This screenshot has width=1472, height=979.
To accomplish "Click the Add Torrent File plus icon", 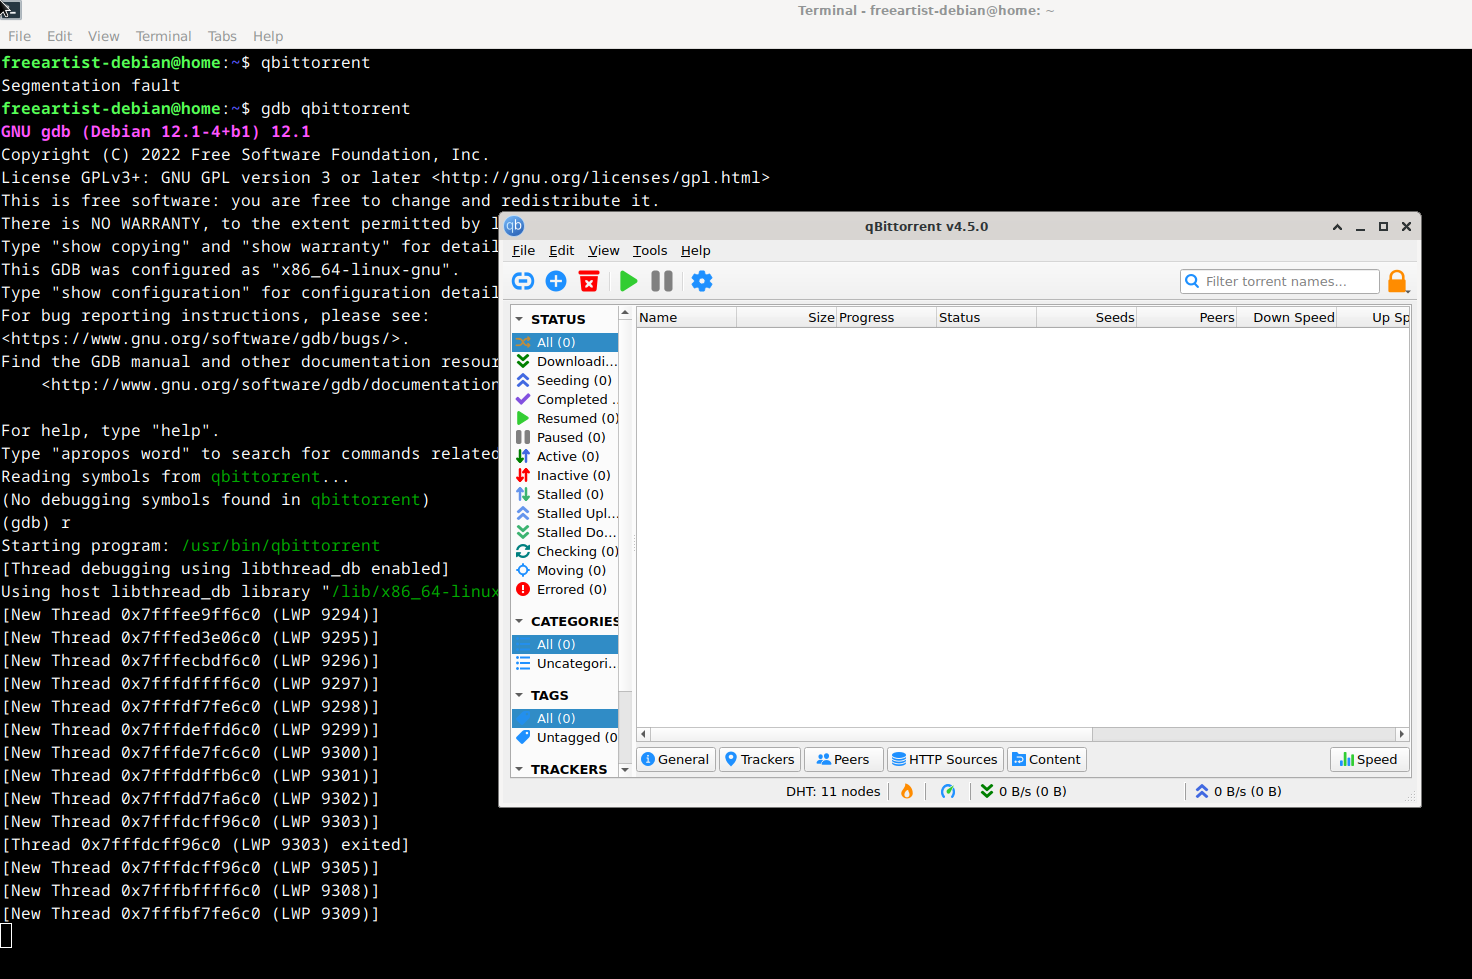I will coord(556,281).
